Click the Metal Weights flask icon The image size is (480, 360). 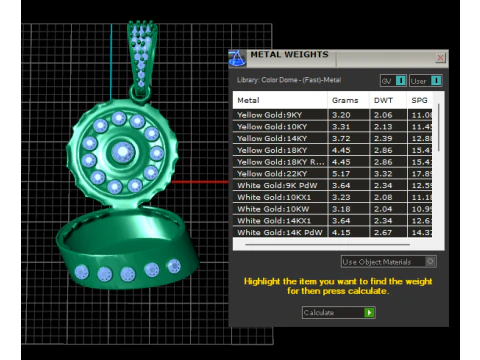pyautogui.click(x=237, y=58)
